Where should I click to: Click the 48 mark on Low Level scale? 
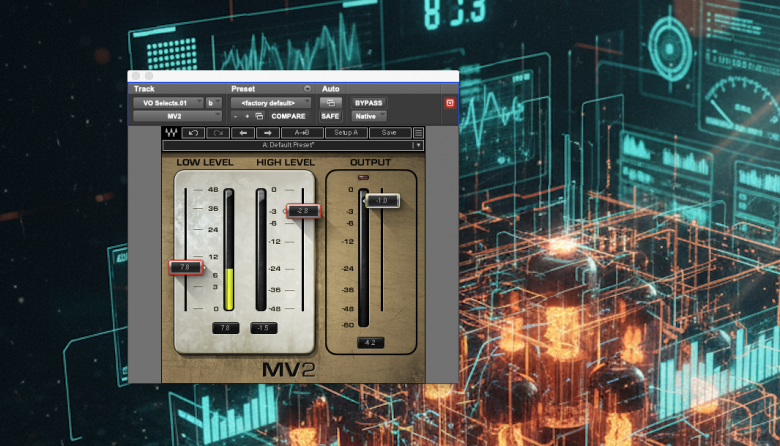pos(213,189)
